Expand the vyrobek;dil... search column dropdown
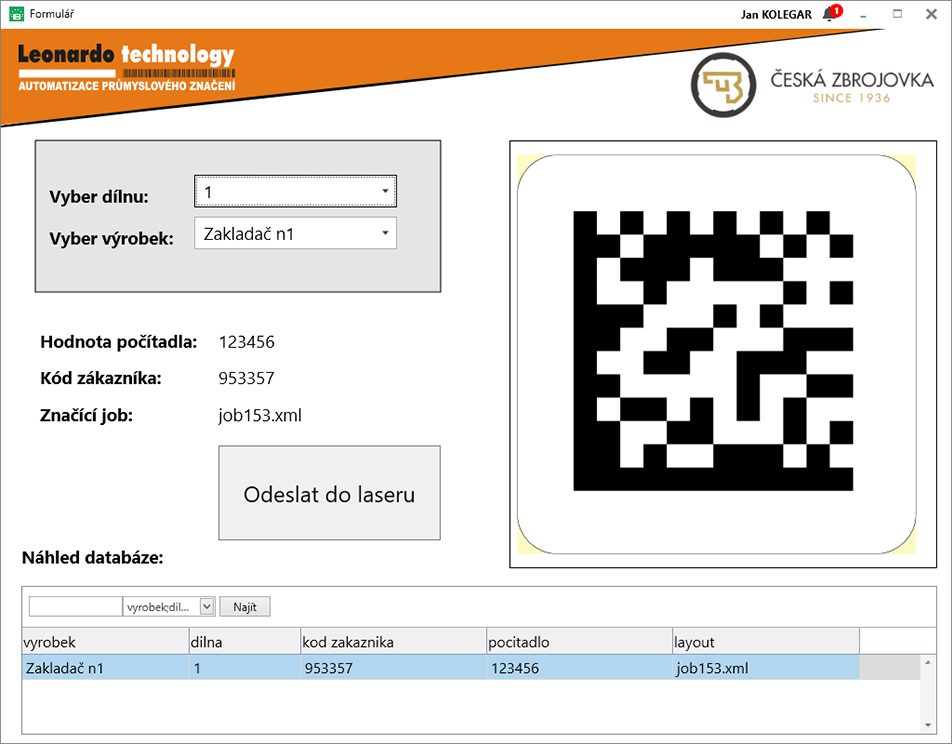This screenshot has width=952, height=744. point(207,606)
